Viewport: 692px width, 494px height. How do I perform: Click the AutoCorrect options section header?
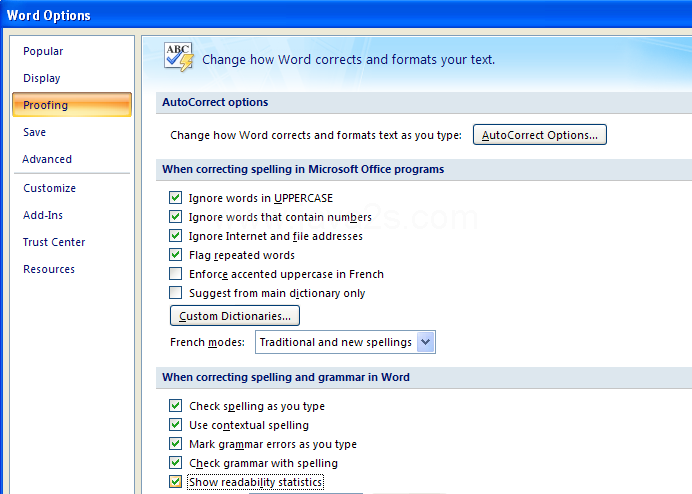tap(424, 102)
